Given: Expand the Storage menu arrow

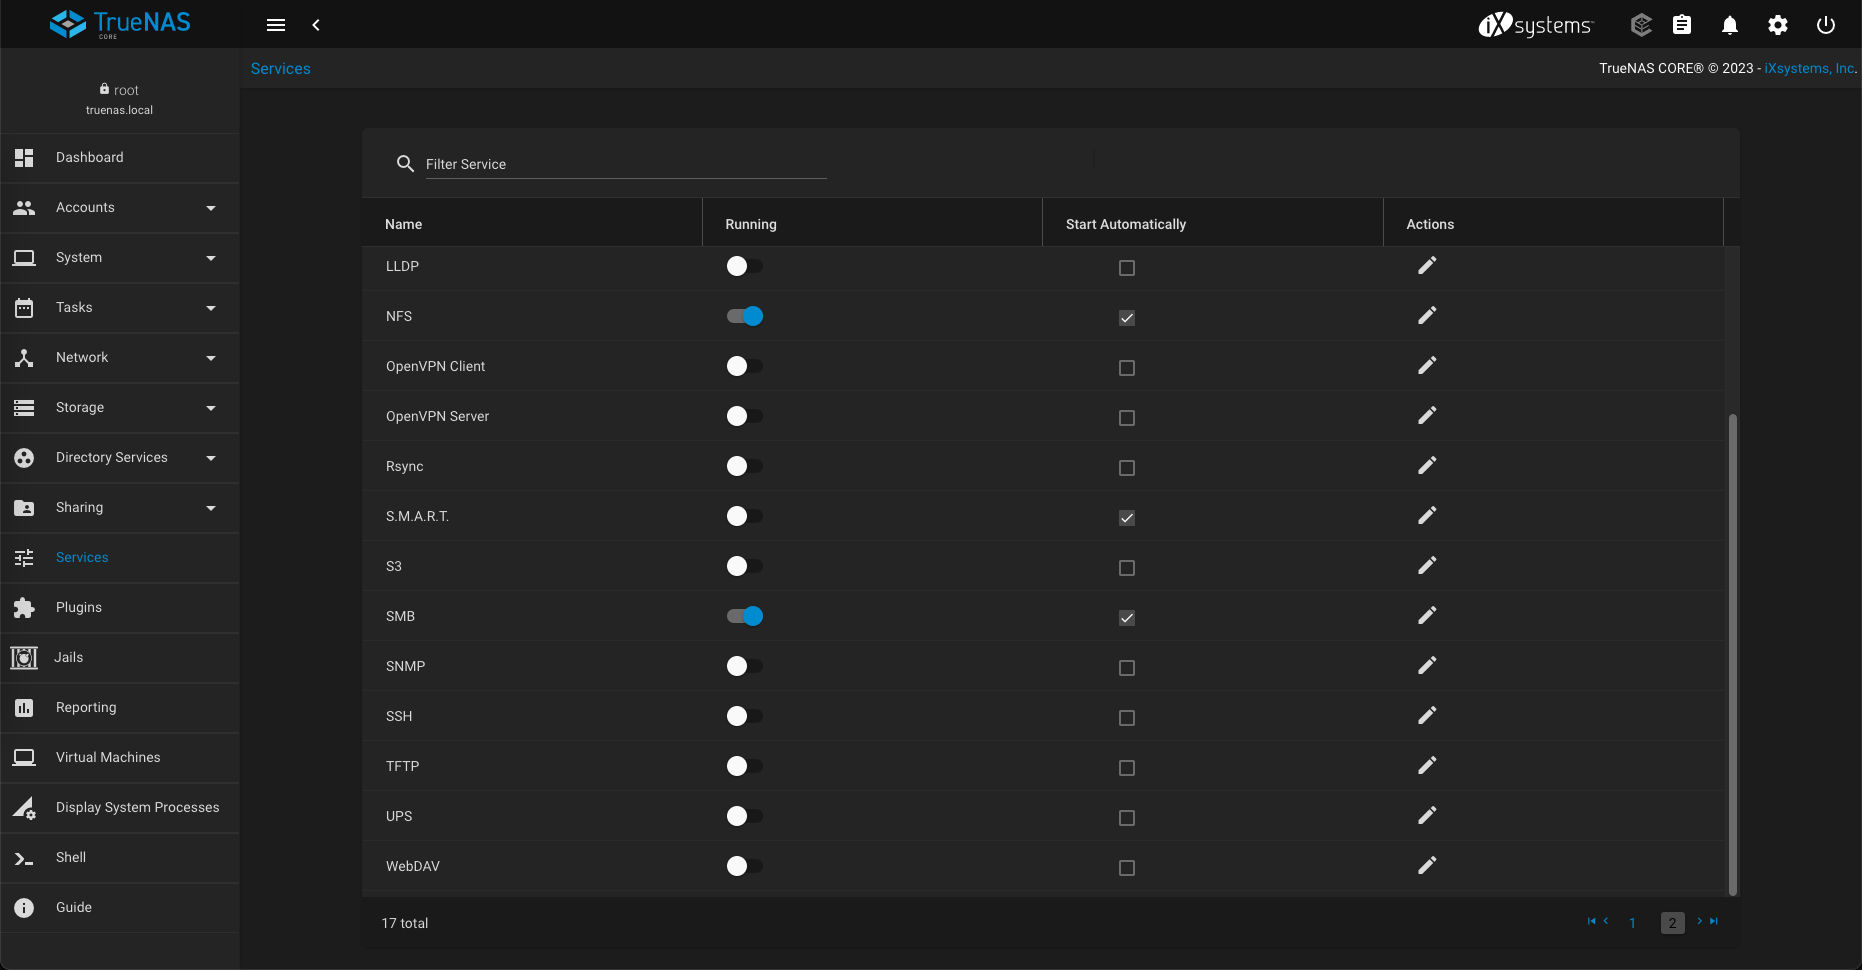Looking at the screenshot, I should pos(211,408).
